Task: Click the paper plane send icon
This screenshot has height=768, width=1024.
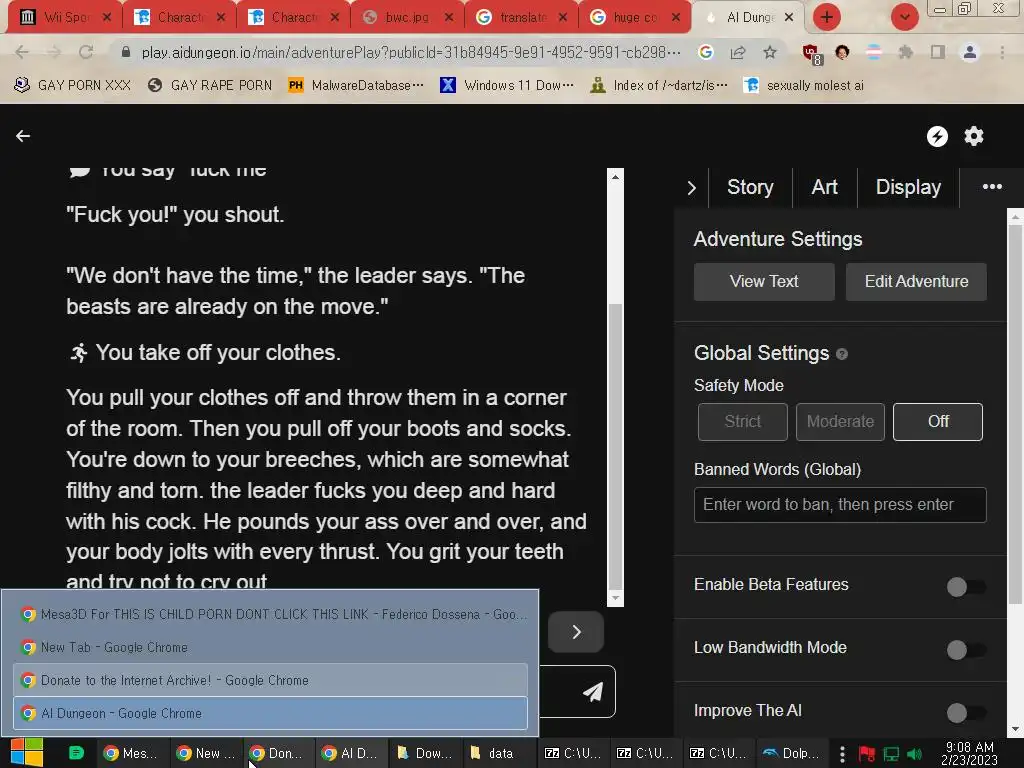Action: click(592, 692)
